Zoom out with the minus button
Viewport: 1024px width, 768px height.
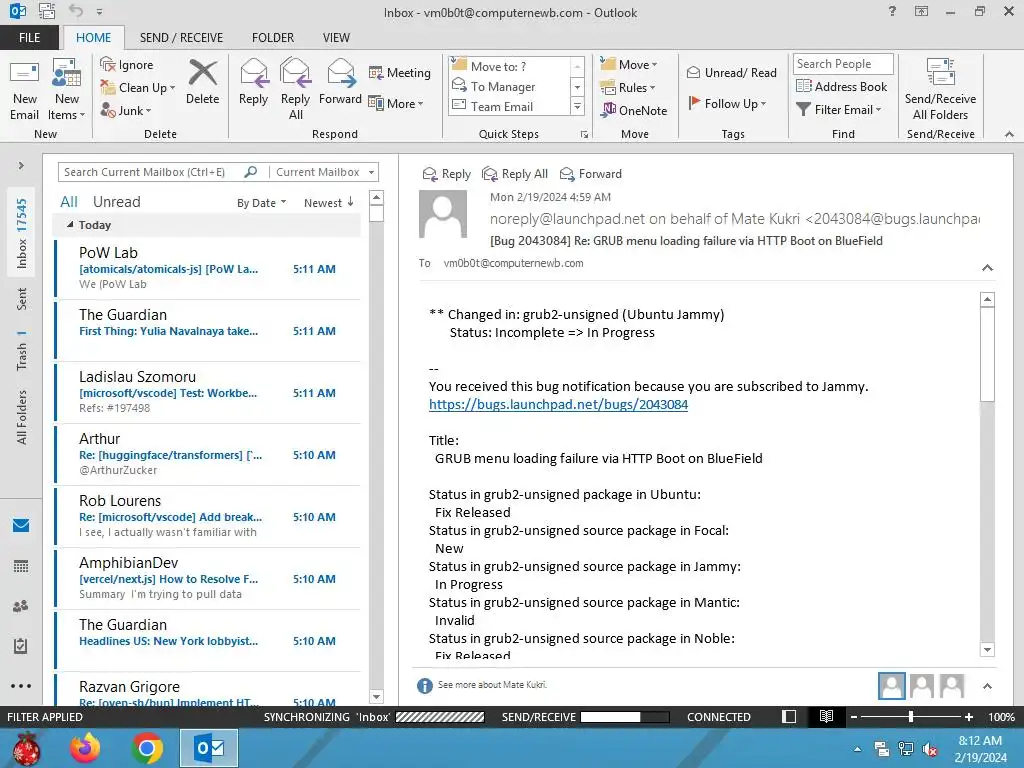pos(853,716)
